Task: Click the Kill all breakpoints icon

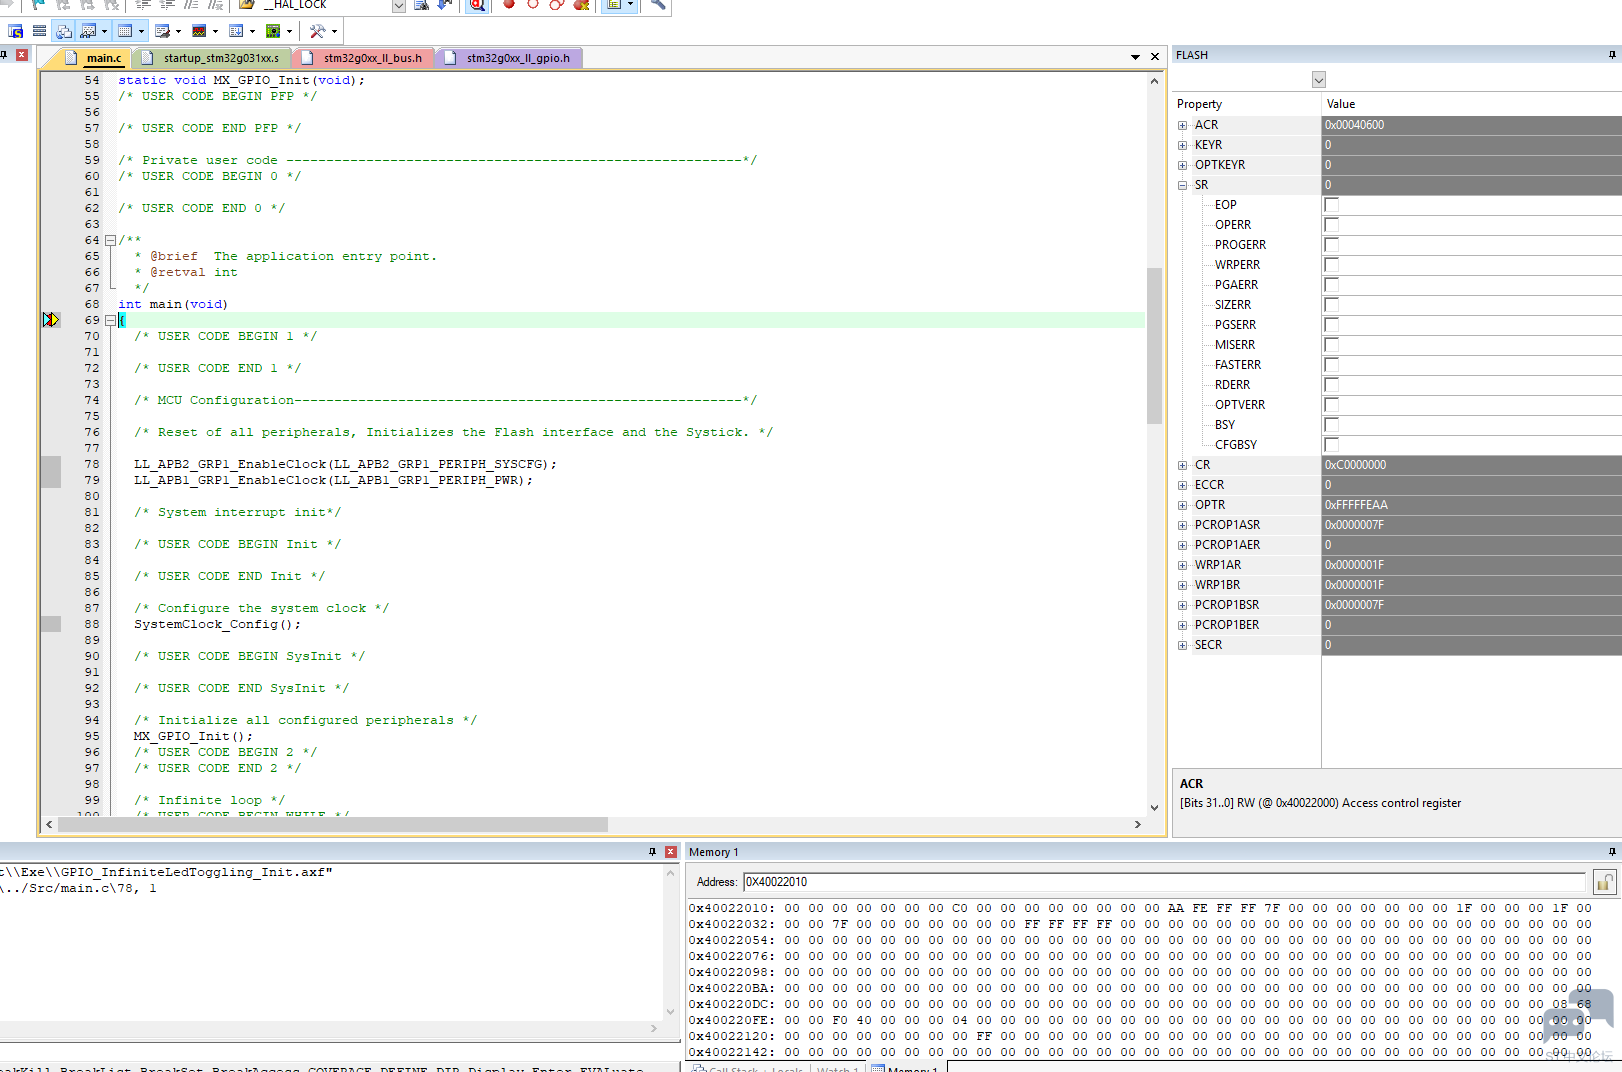Action: [x=581, y=4]
